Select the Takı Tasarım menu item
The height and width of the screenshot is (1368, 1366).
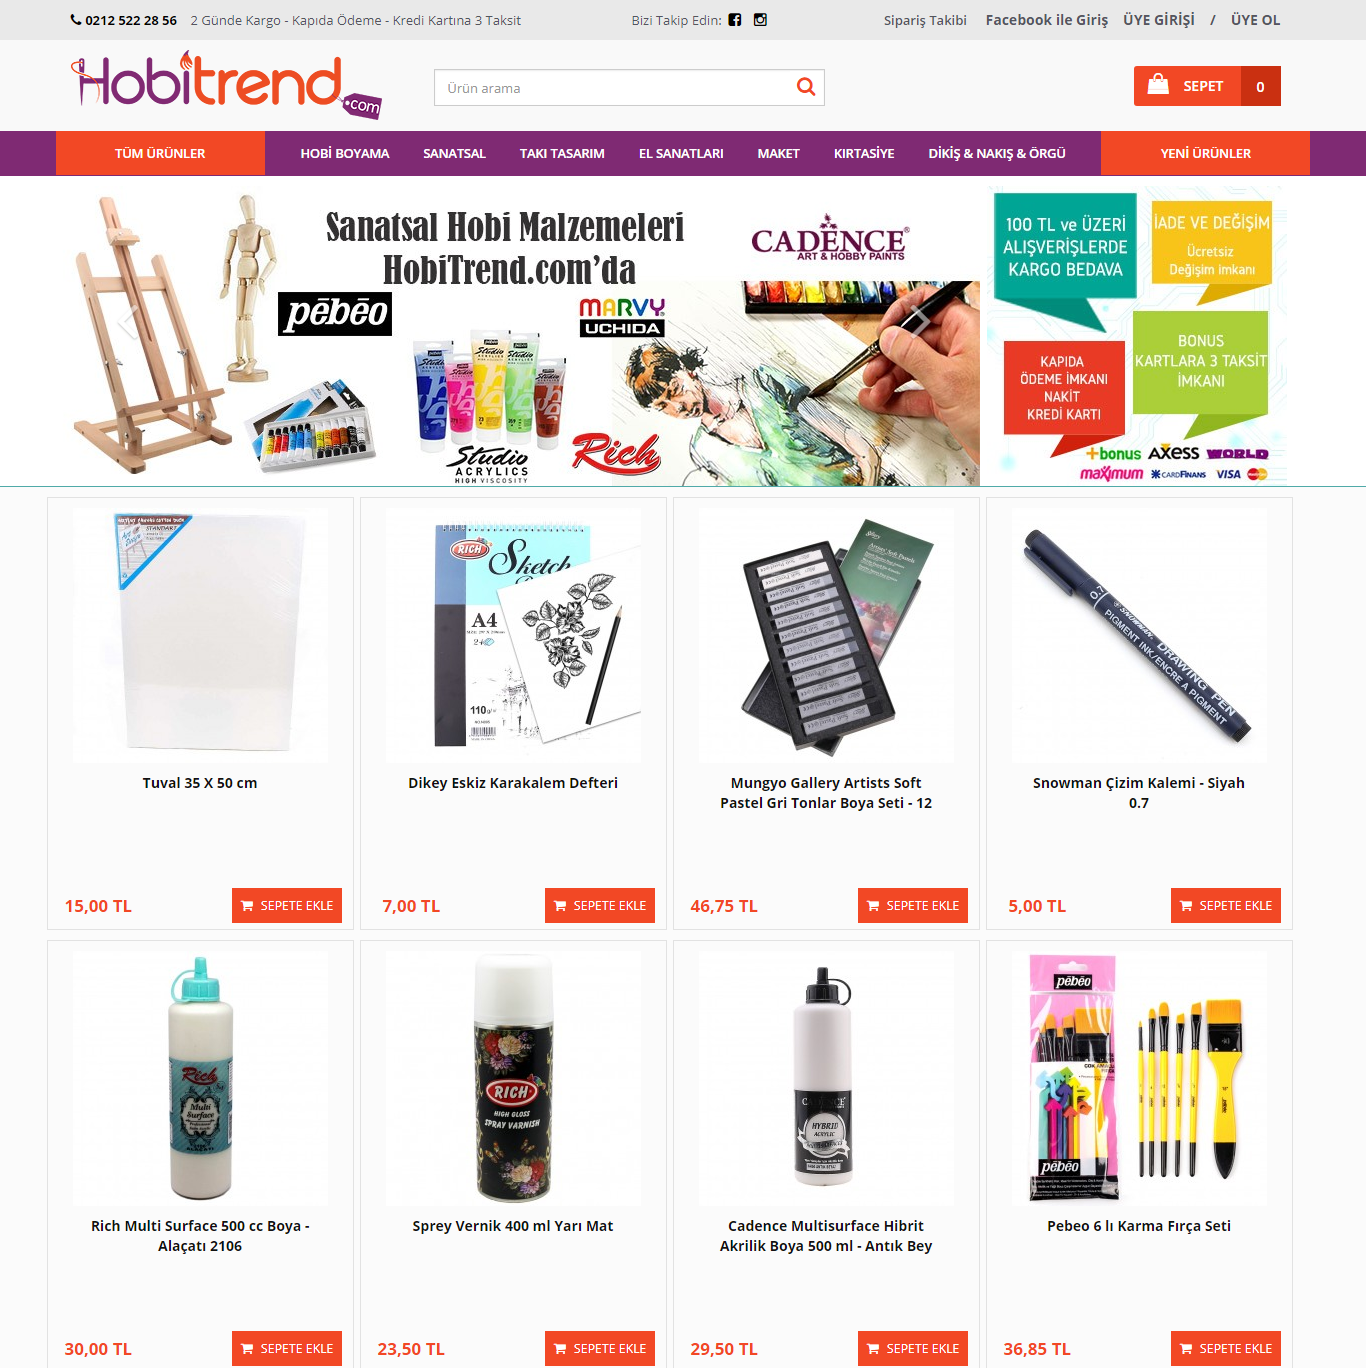point(562,153)
